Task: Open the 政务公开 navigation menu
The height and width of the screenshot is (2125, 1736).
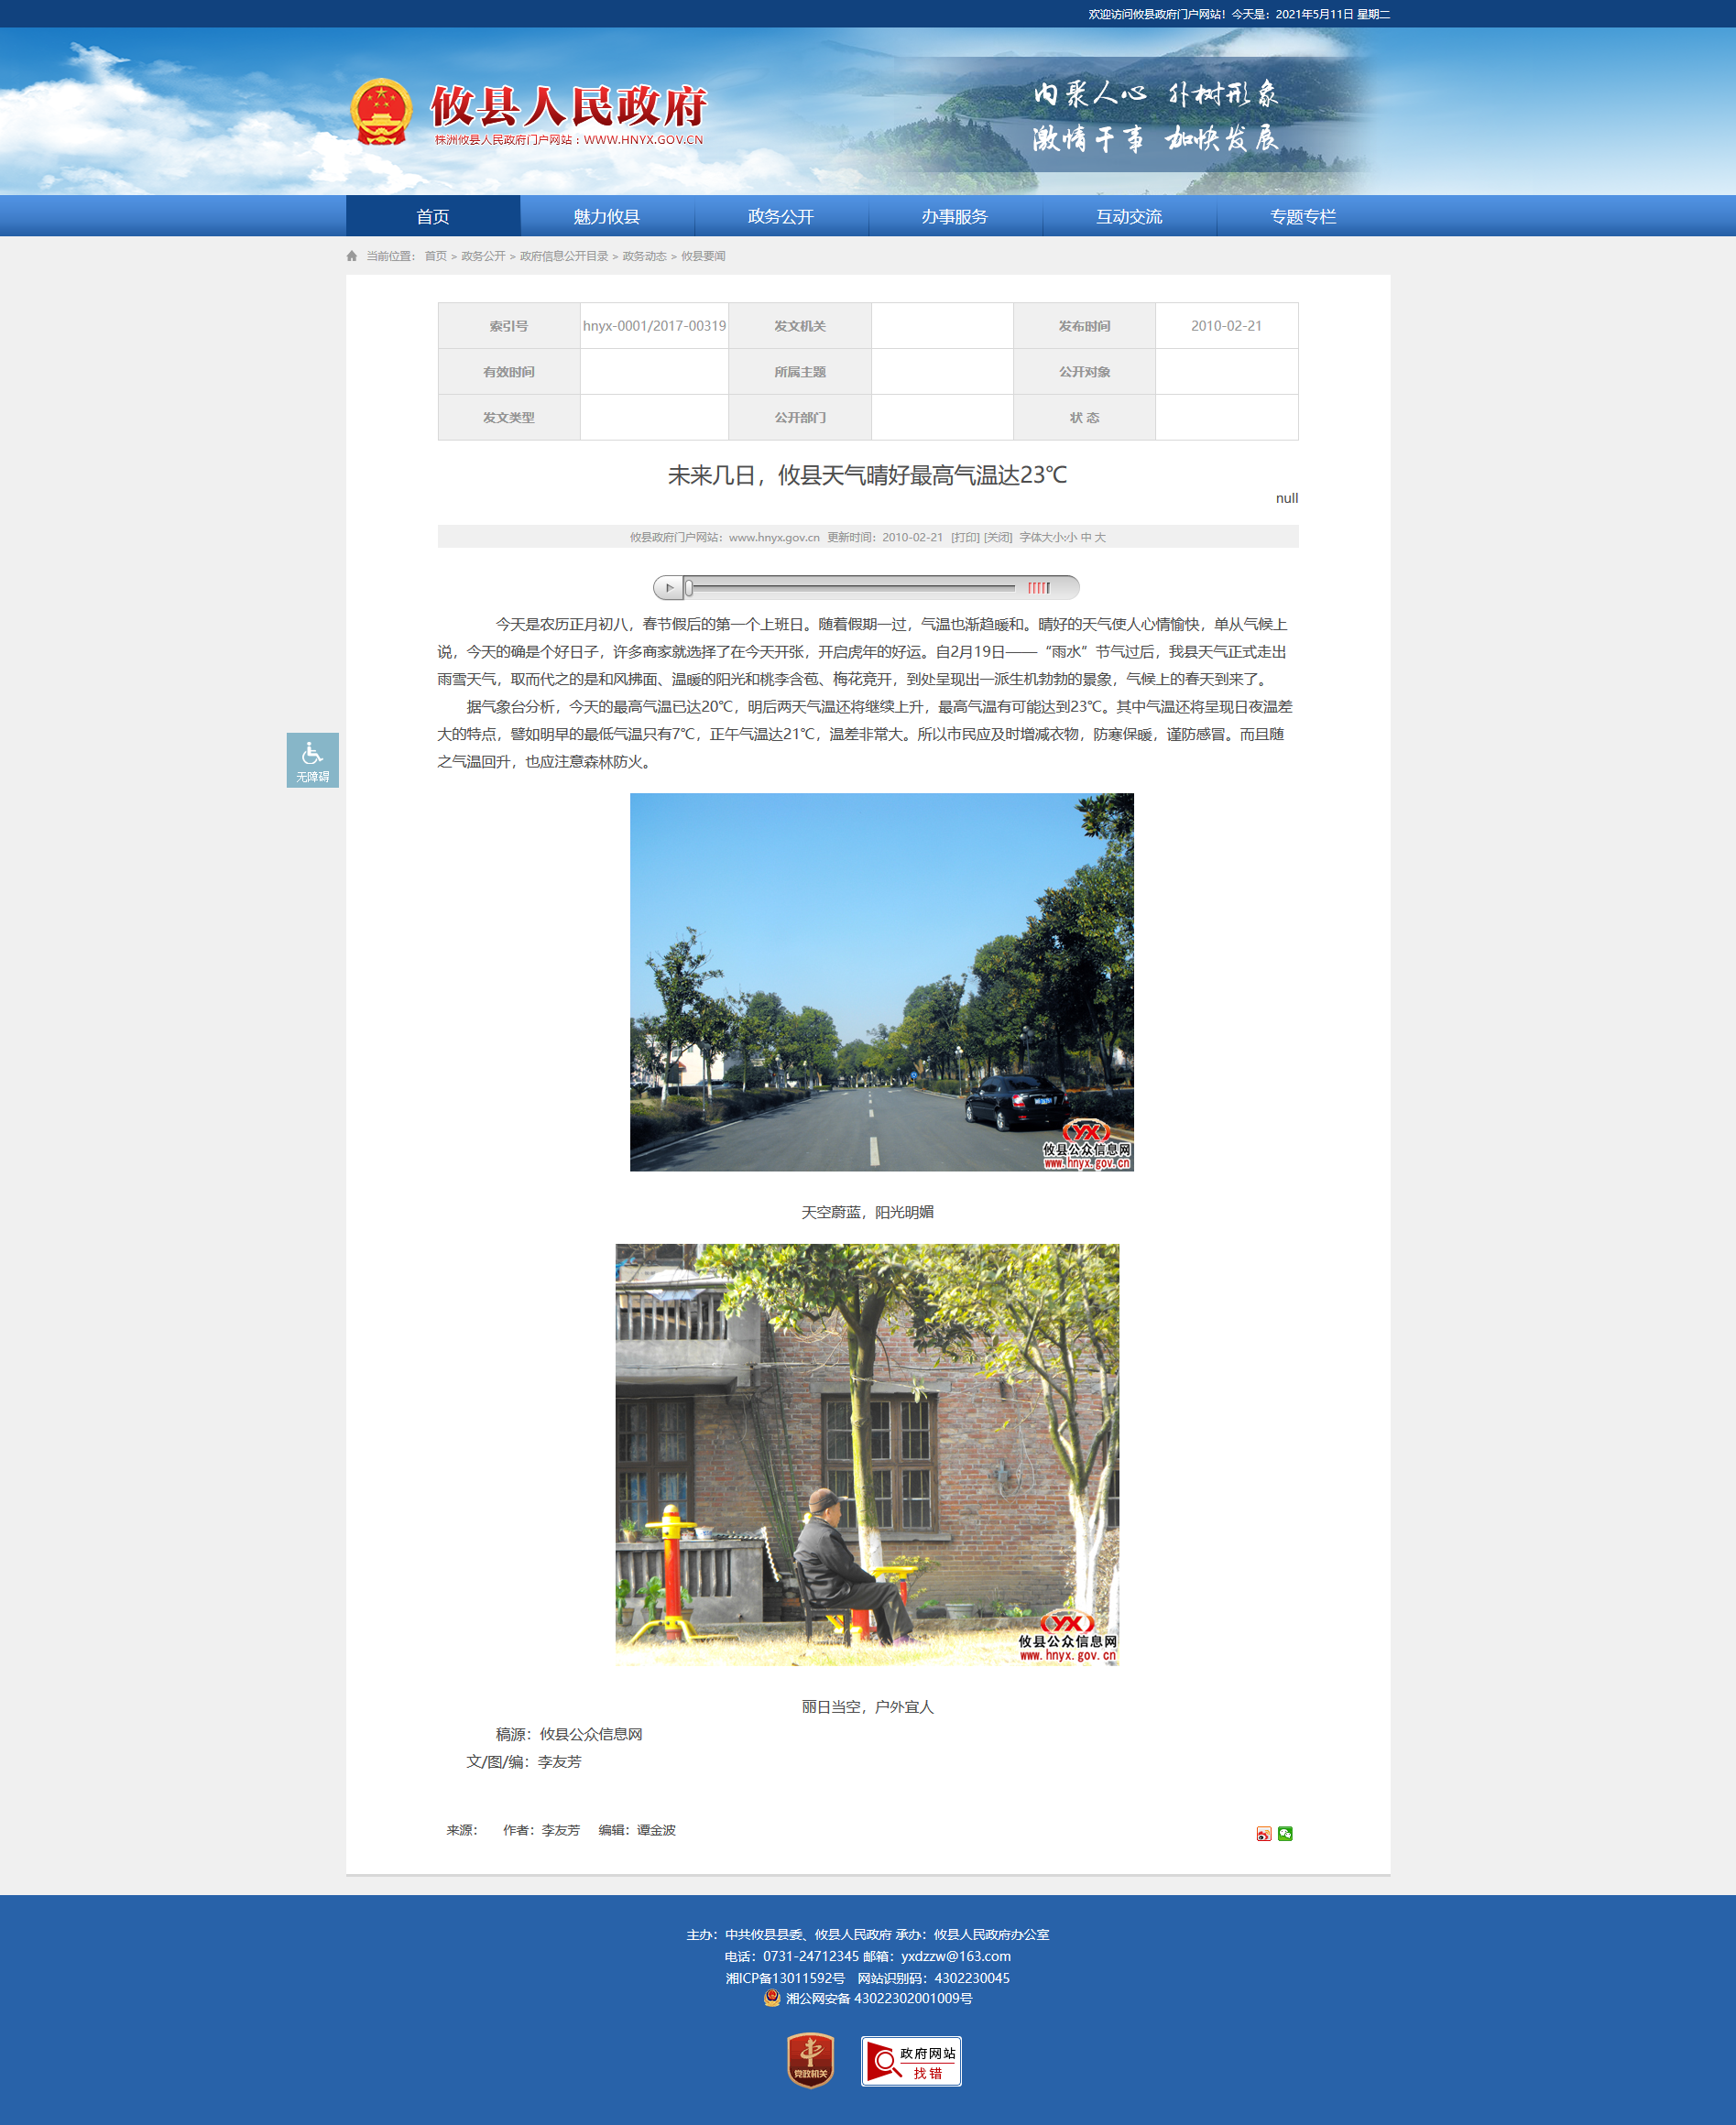Action: click(x=780, y=216)
